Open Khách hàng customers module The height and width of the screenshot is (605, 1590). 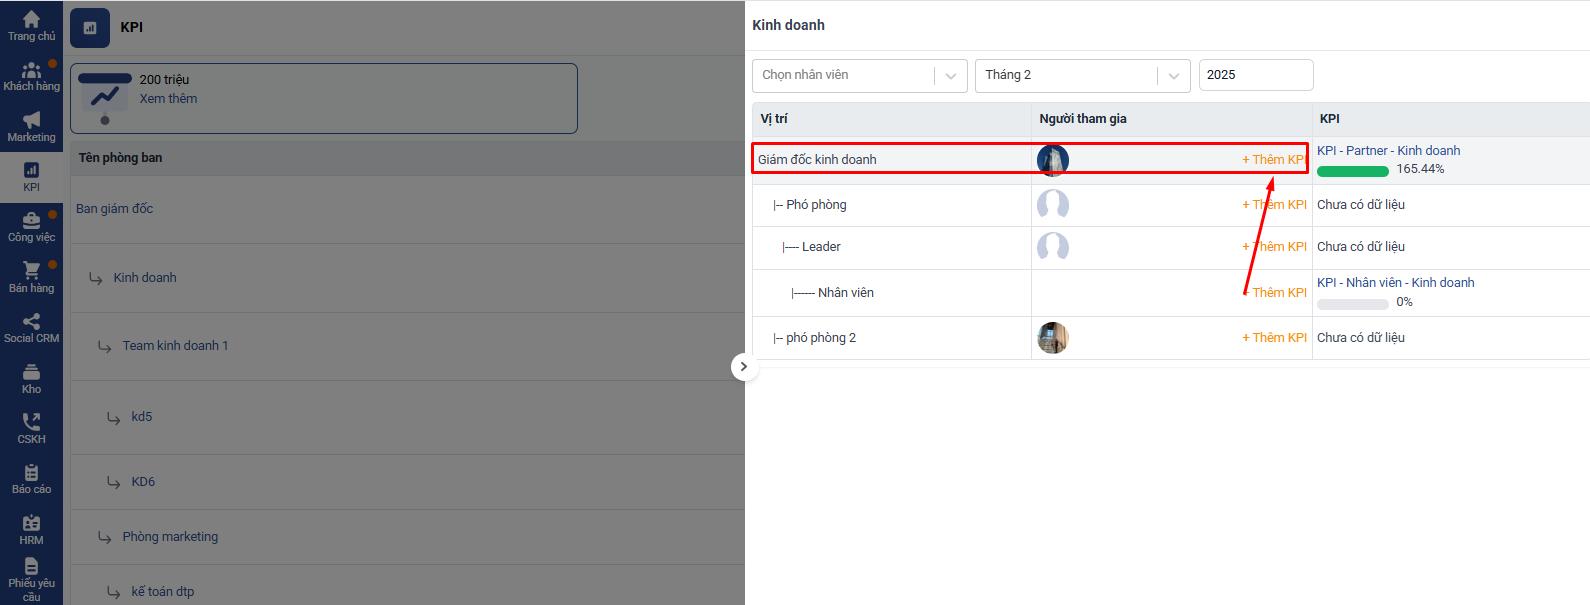[31, 76]
